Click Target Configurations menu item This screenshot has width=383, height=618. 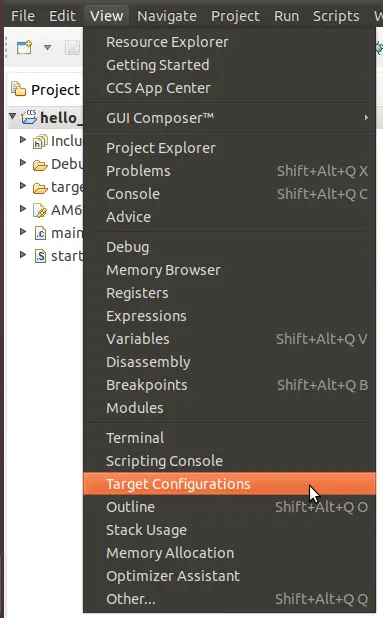(x=229, y=484)
